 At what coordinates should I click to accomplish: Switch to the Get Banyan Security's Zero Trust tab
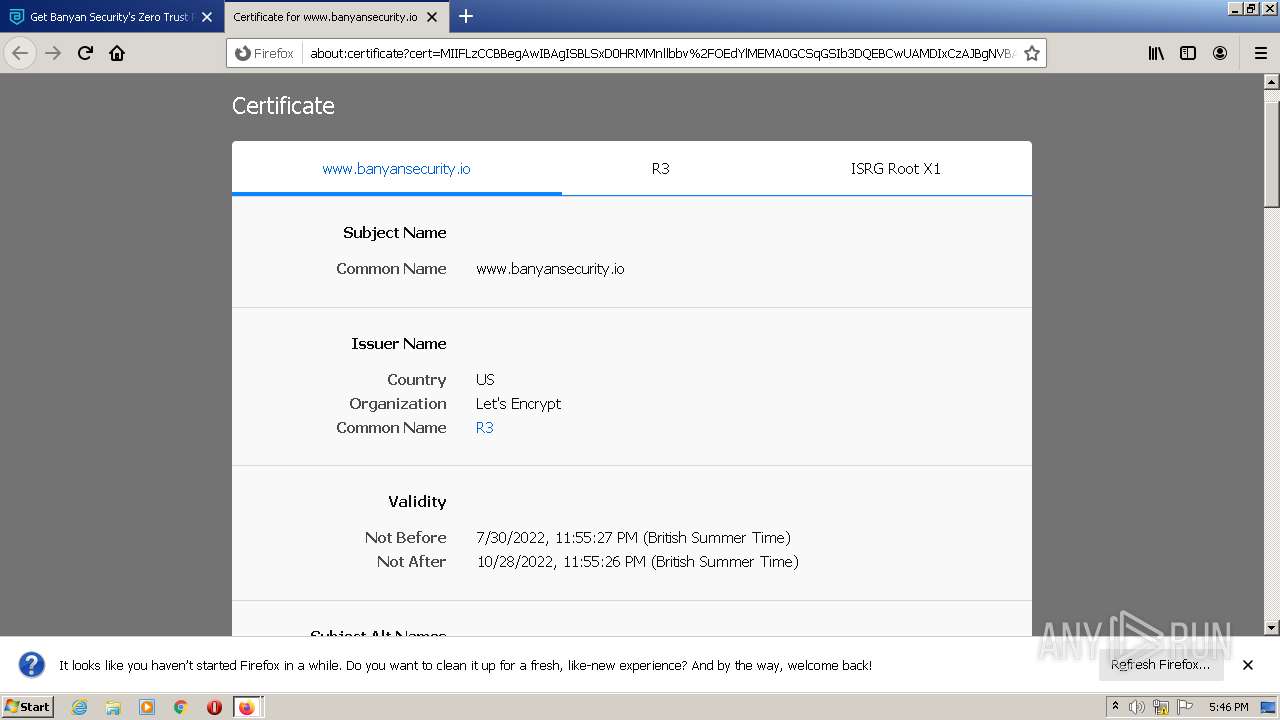110,17
